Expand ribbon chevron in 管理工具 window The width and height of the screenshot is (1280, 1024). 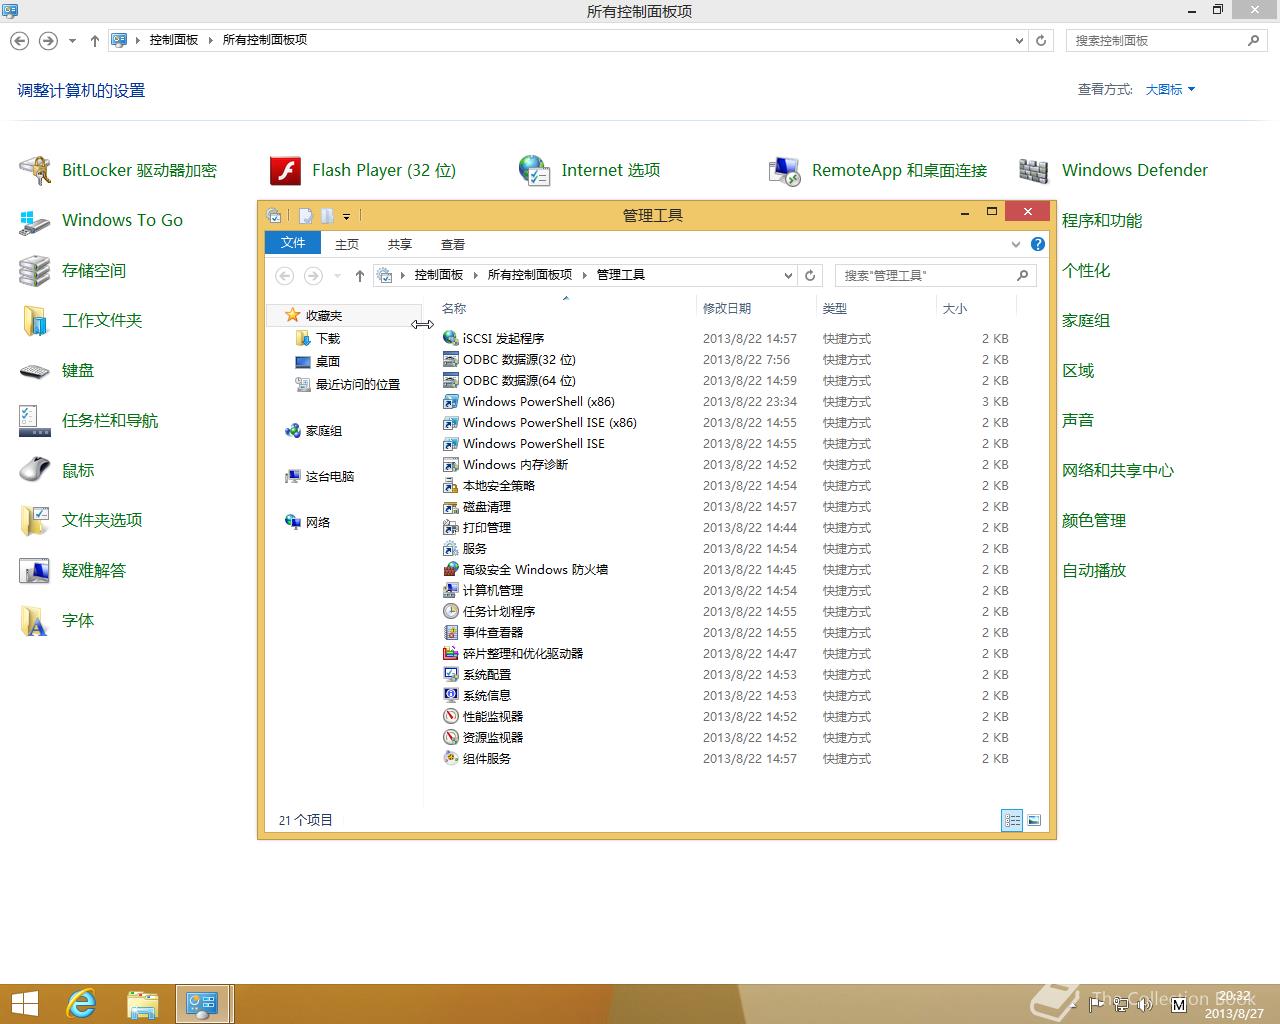tap(1016, 244)
